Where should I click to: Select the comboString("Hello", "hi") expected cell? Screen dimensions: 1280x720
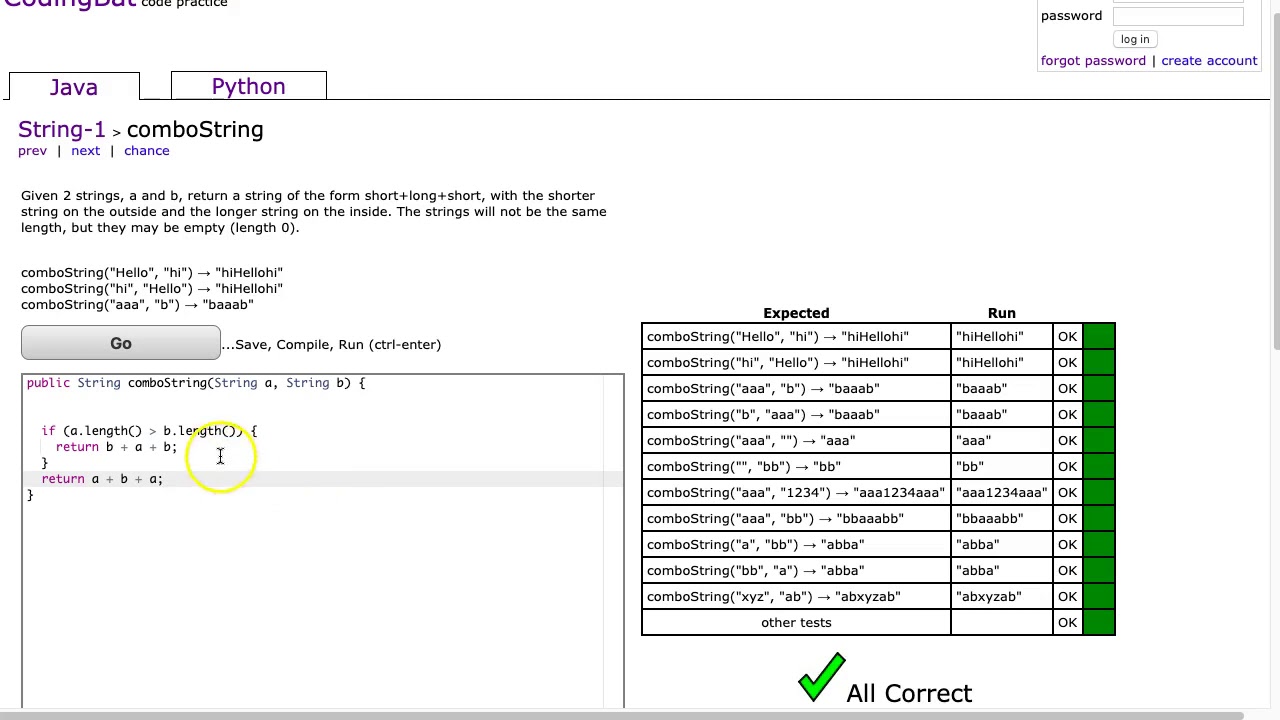click(x=796, y=337)
